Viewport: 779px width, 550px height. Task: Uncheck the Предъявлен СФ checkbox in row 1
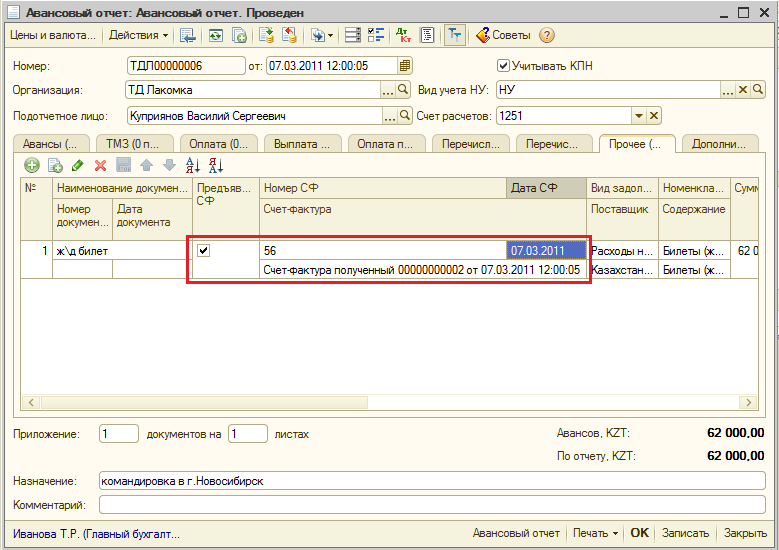[x=204, y=250]
